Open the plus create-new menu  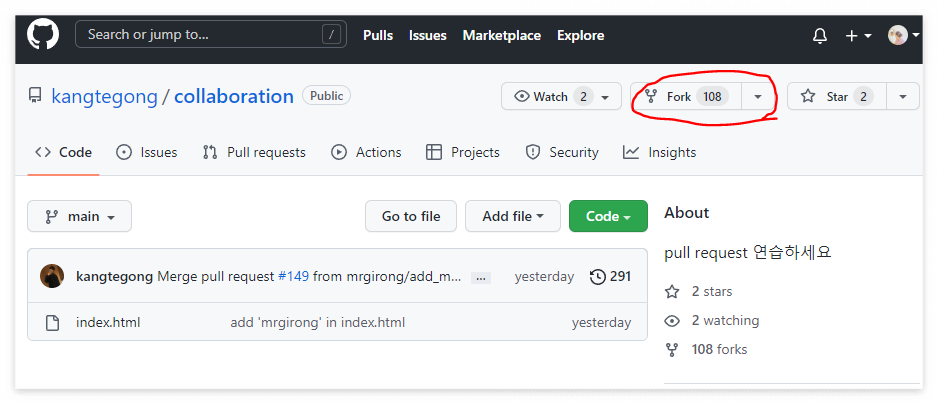point(858,36)
